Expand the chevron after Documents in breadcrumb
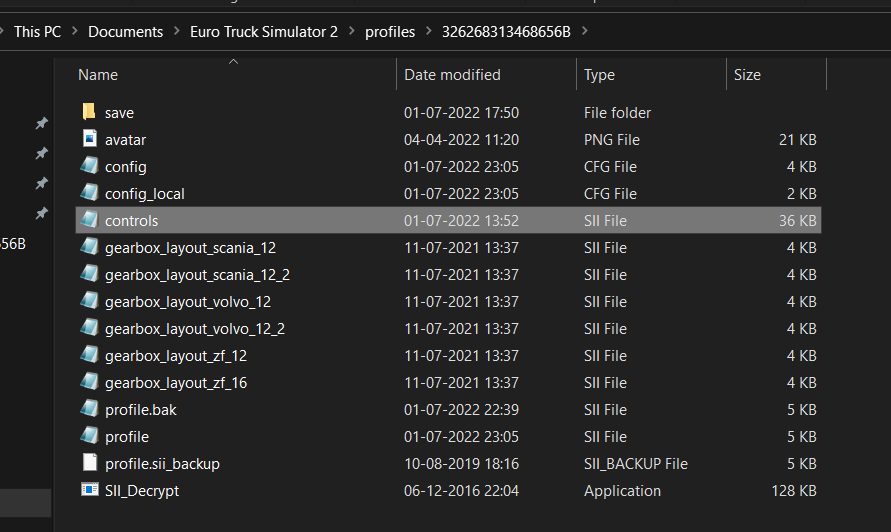 [176, 32]
